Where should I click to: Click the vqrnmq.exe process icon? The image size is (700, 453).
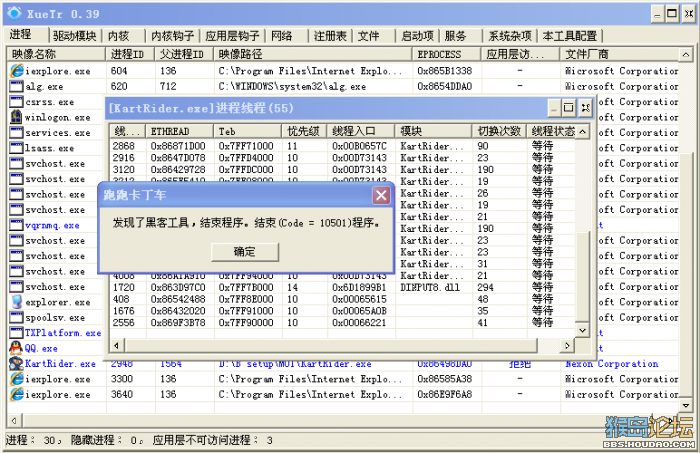(17, 225)
